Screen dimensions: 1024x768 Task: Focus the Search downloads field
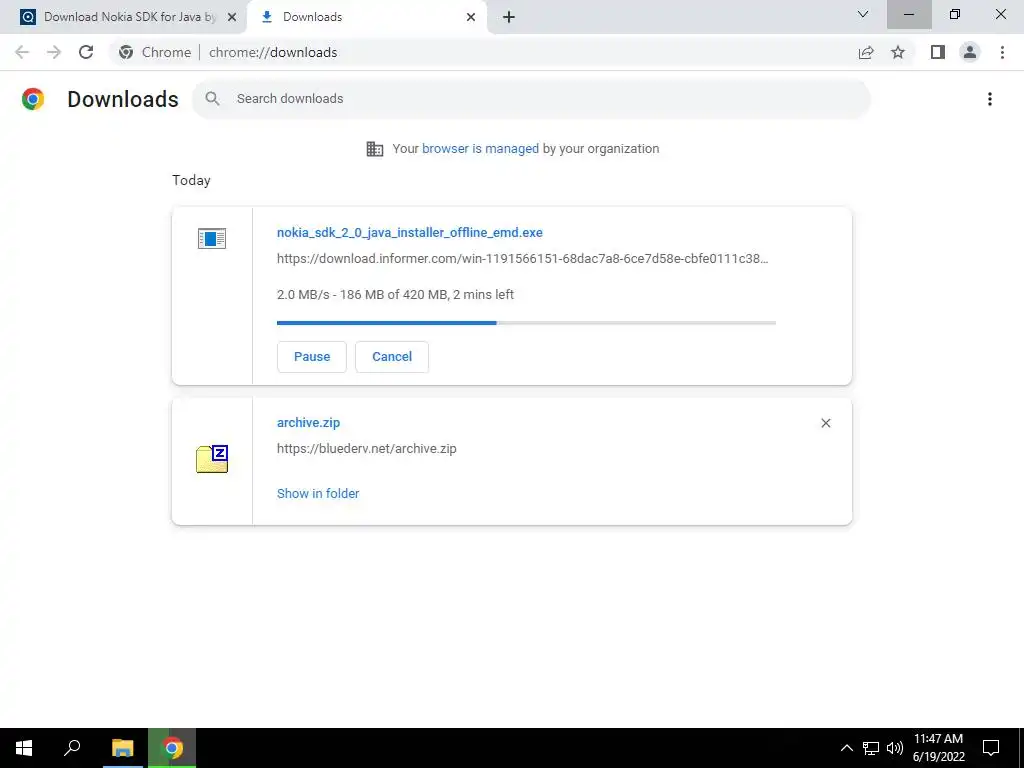[x=532, y=99]
